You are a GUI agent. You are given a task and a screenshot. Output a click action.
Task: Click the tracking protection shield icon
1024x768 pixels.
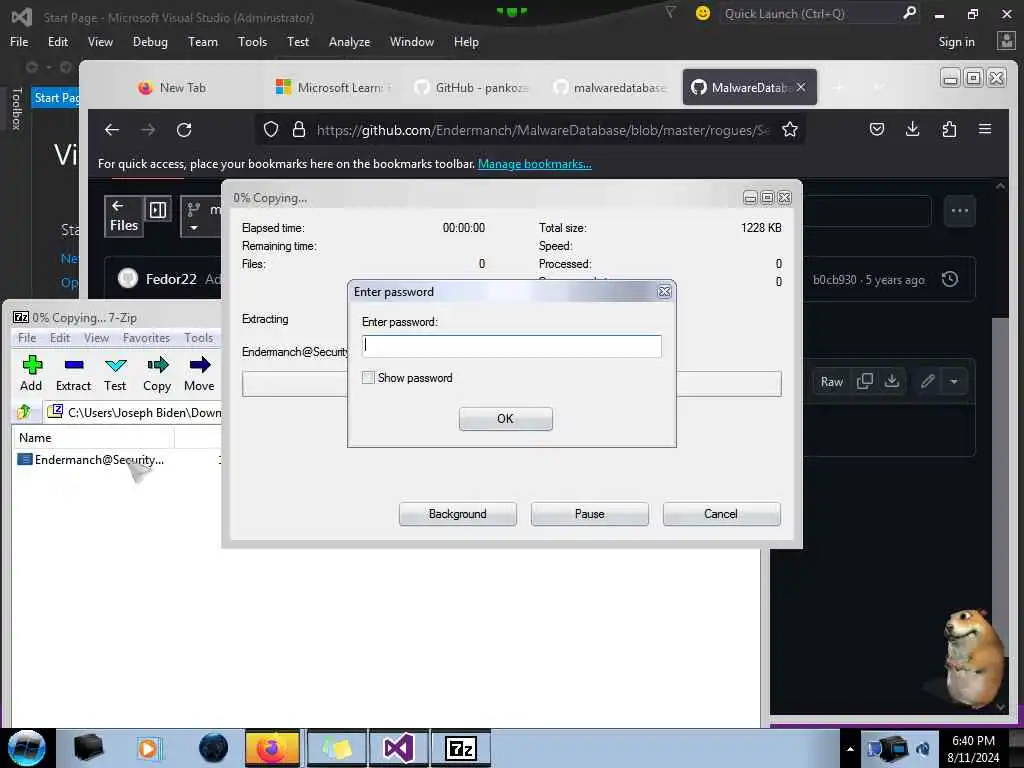point(271,130)
